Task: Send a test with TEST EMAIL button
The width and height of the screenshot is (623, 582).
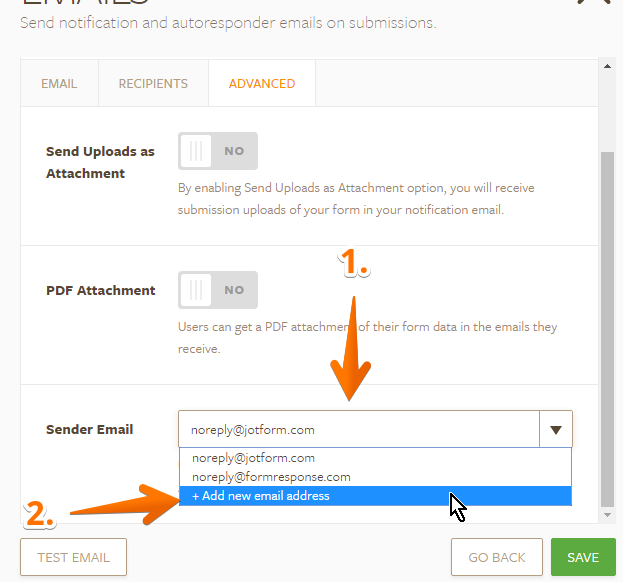Action: point(74,557)
